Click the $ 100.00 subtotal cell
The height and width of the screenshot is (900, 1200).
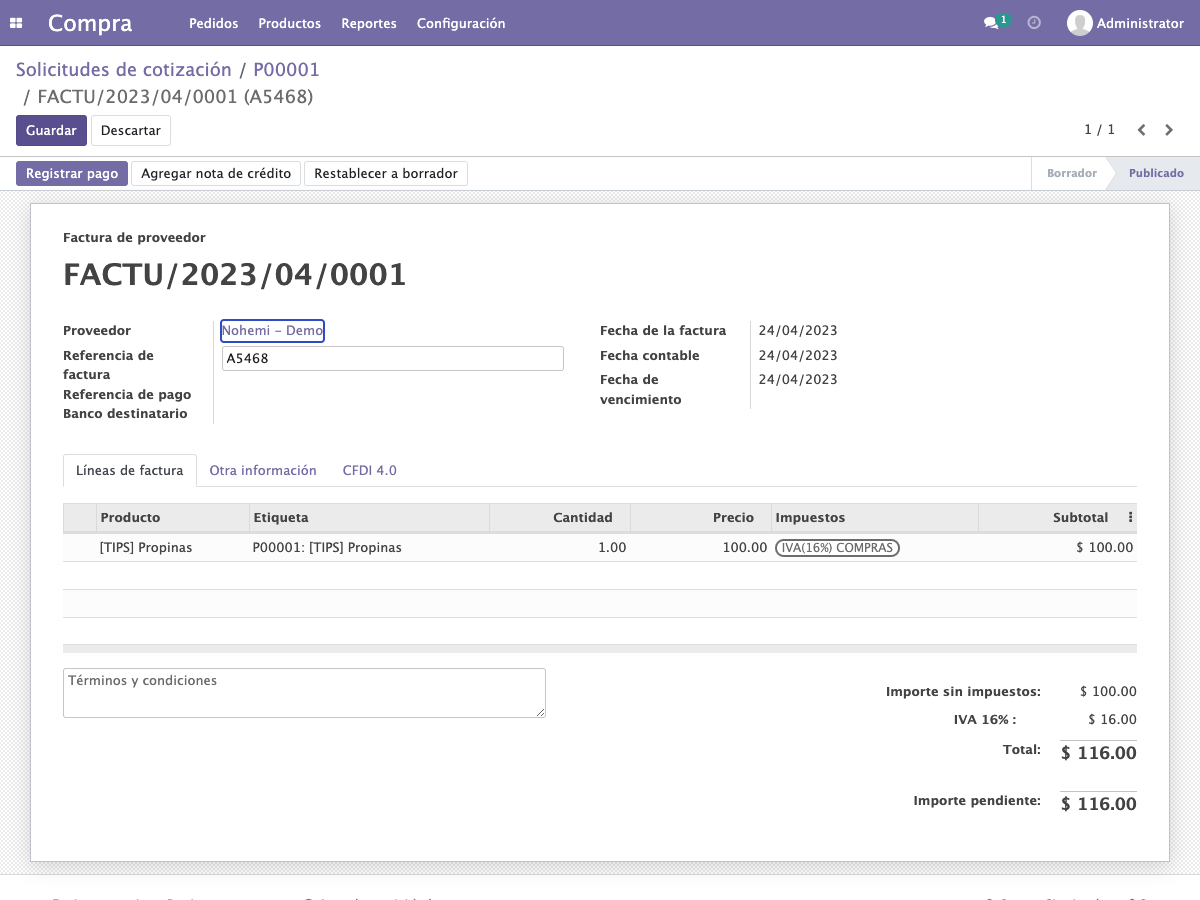[1057, 548]
